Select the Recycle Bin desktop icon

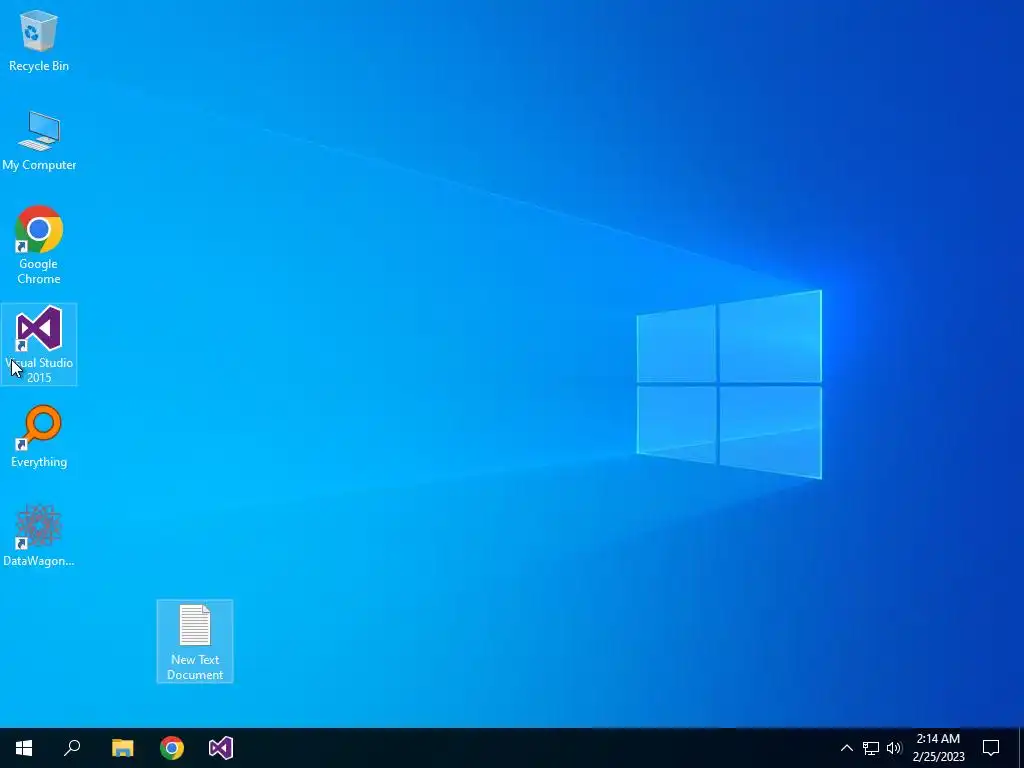point(39,40)
